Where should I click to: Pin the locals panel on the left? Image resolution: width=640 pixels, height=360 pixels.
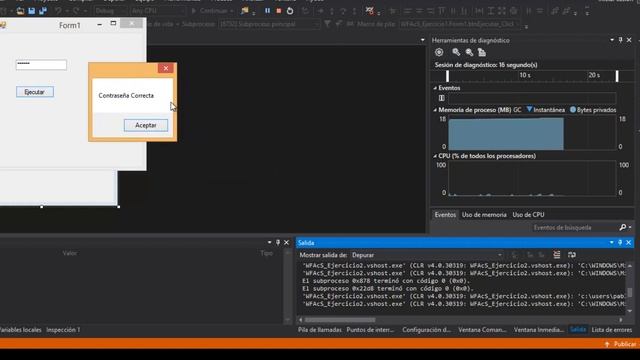tap(278, 242)
